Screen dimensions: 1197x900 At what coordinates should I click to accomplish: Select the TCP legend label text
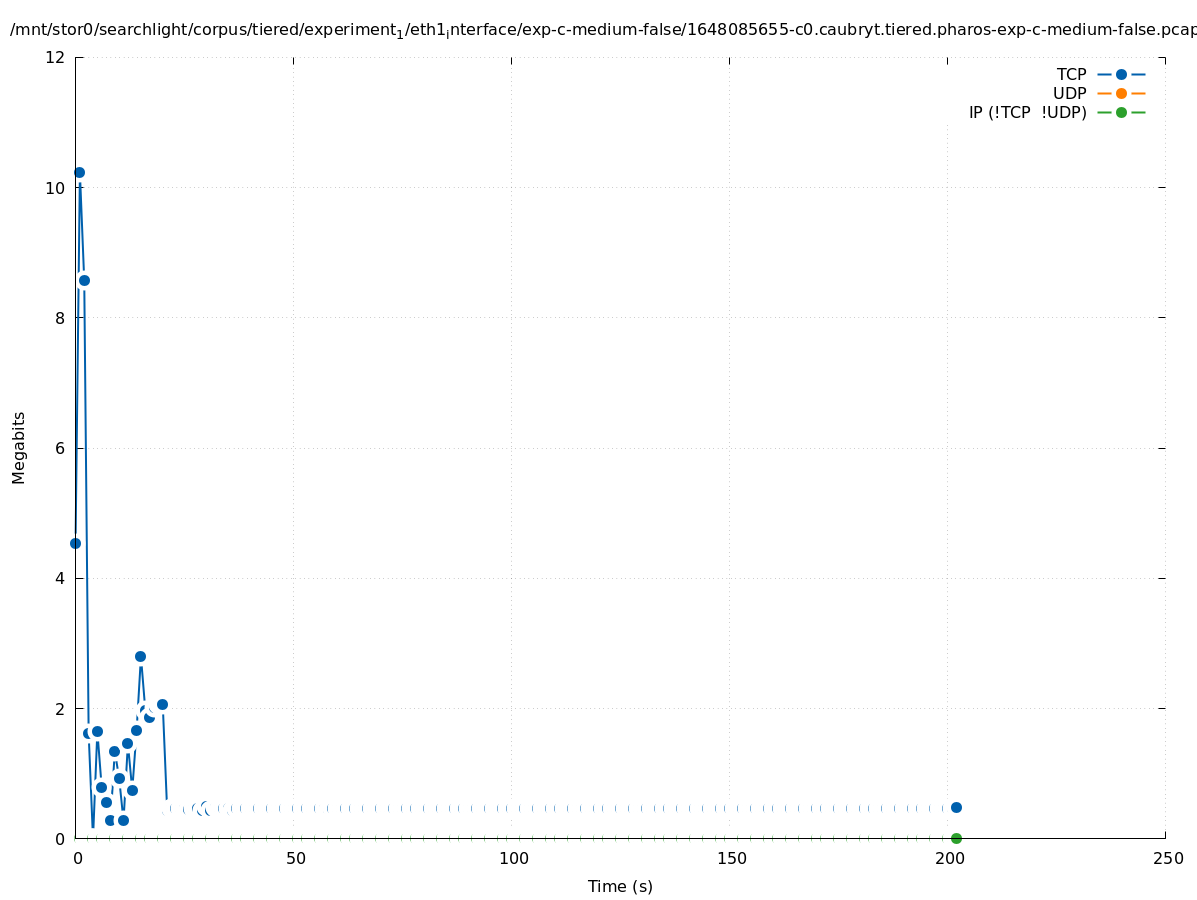(1071, 74)
